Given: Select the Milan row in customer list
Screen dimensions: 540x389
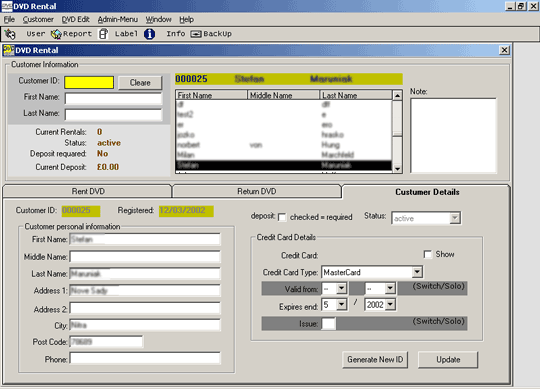Looking at the screenshot, I should coord(284,155).
